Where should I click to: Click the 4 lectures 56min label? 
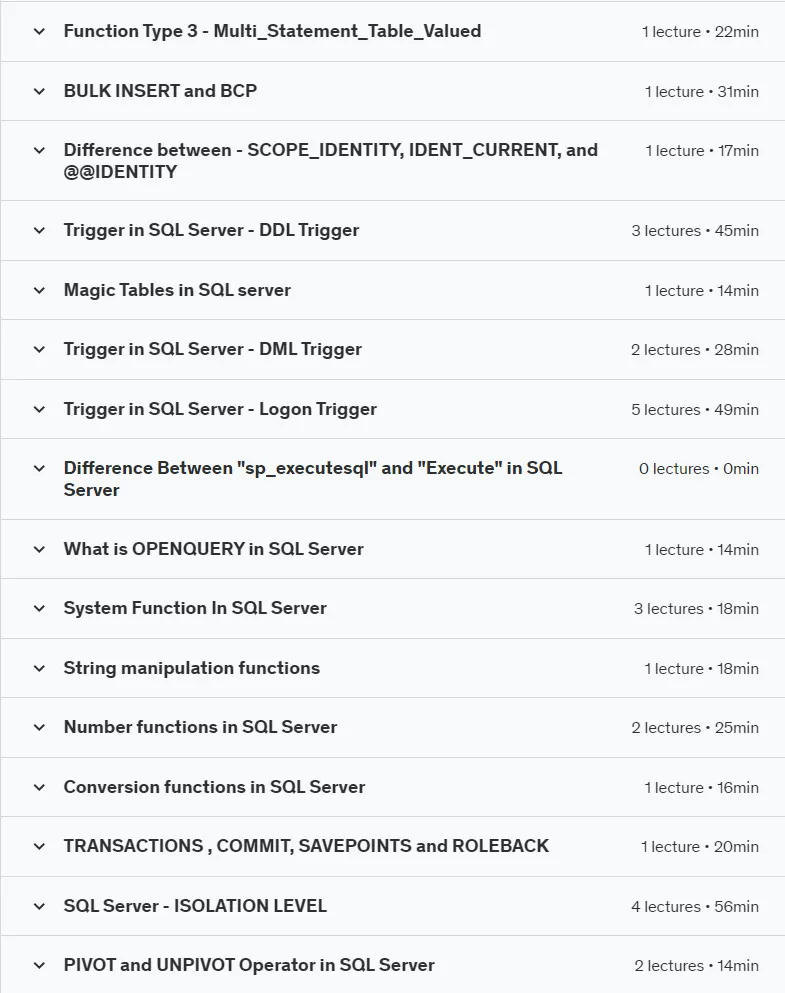pyautogui.click(x=694, y=907)
